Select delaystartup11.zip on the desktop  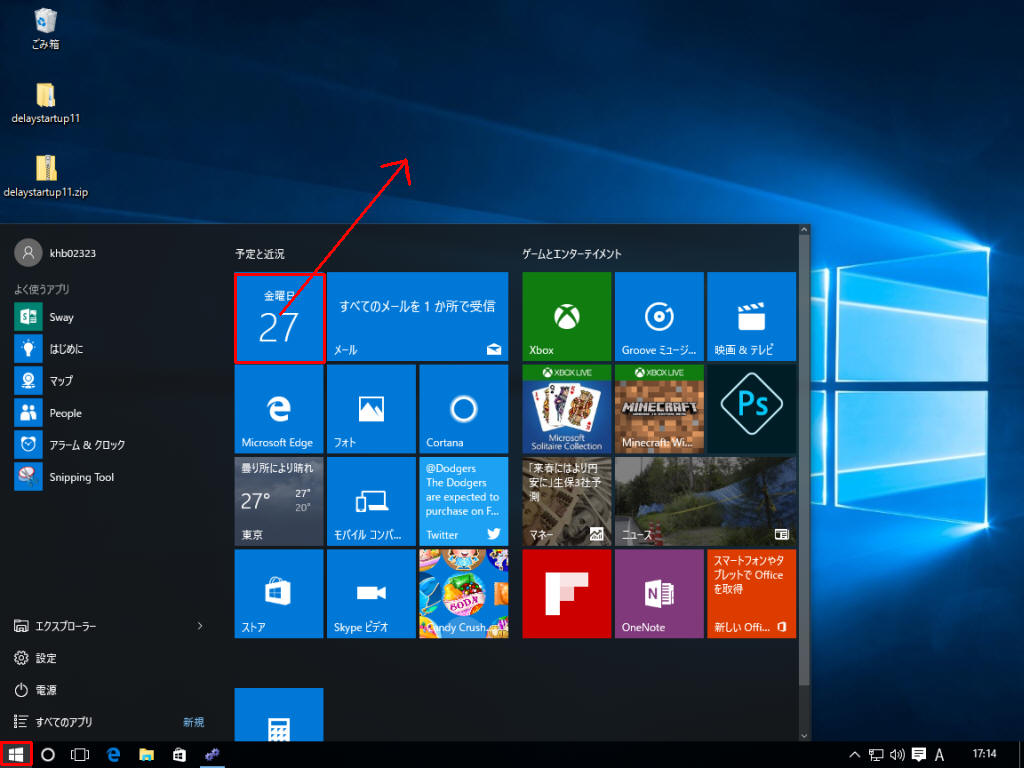pos(46,176)
